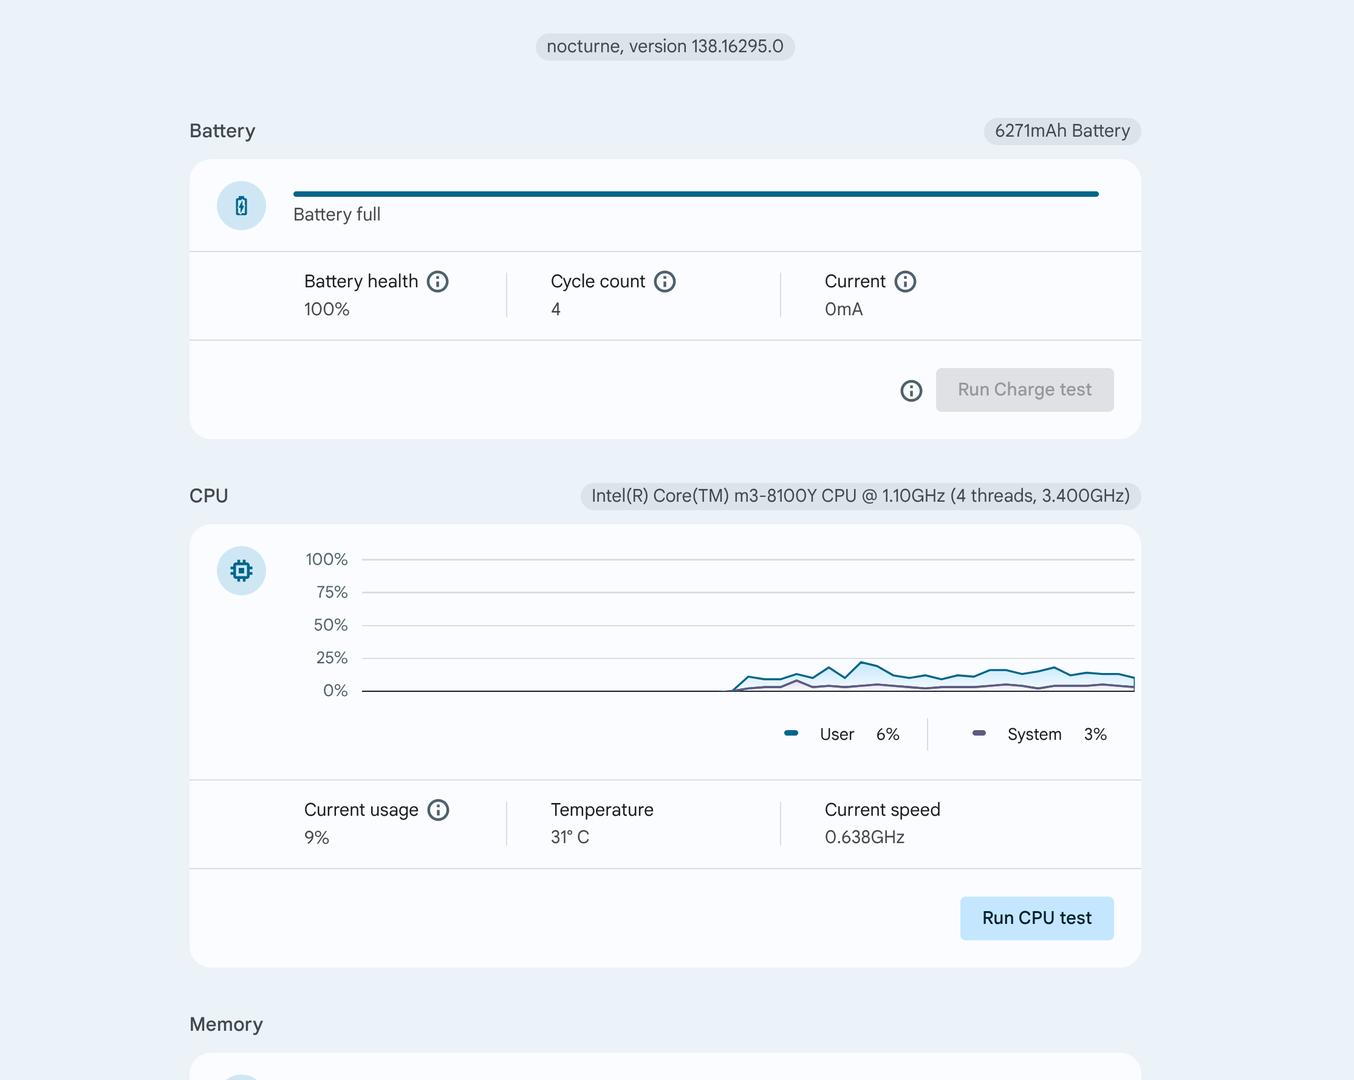Click the Memory section heading
The width and height of the screenshot is (1354, 1080).
pyautogui.click(x=226, y=1024)
